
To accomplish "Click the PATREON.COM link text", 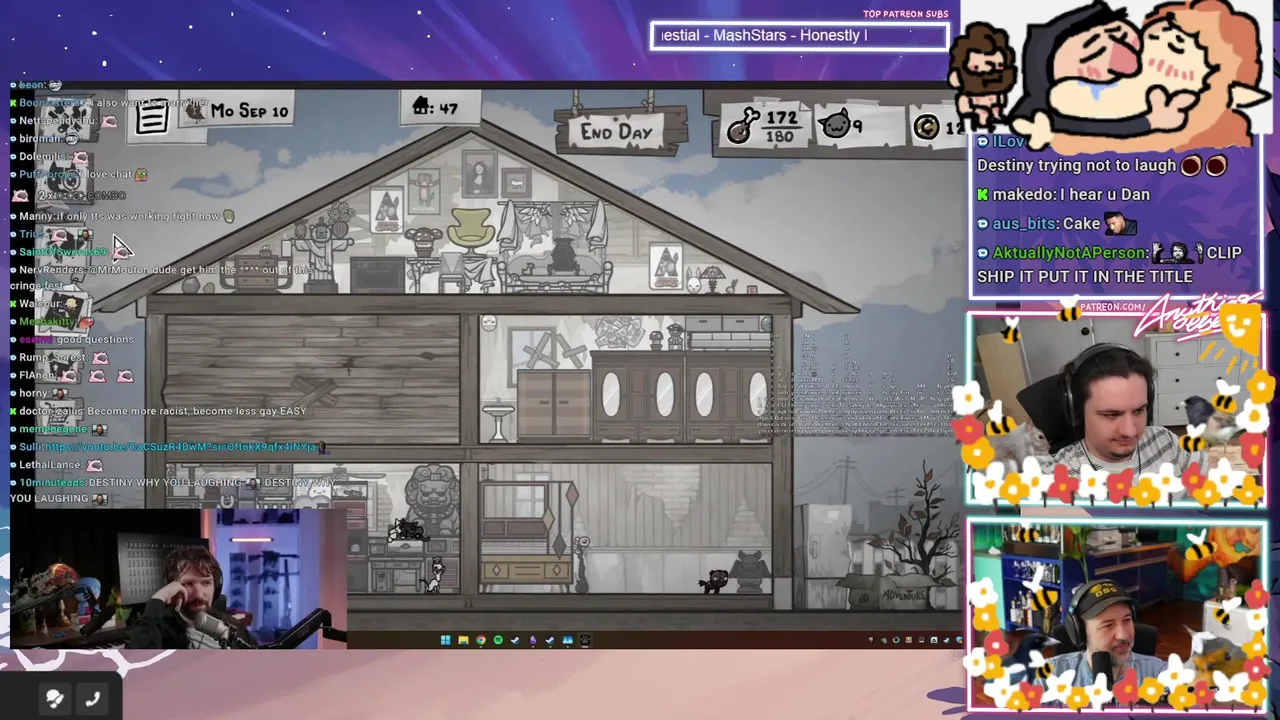I will (1112, 307).
